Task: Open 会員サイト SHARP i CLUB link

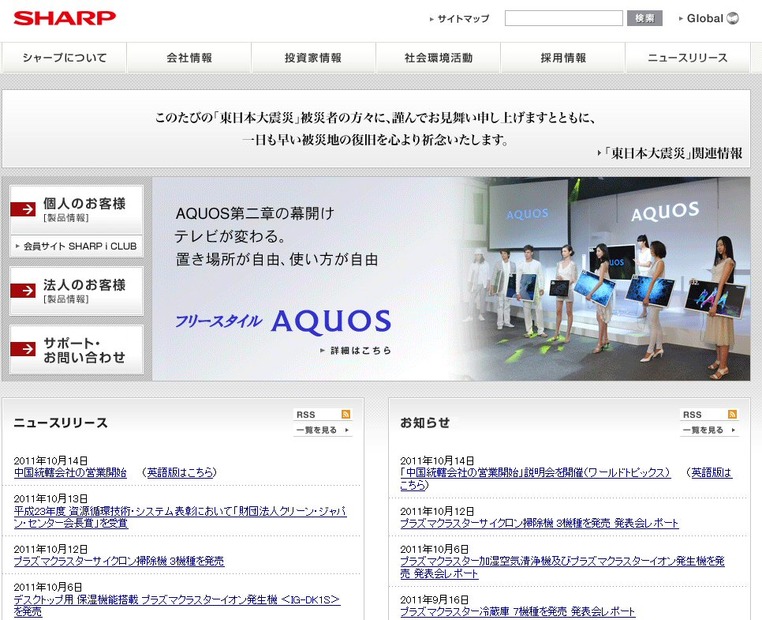Action: tap(76, 246)
